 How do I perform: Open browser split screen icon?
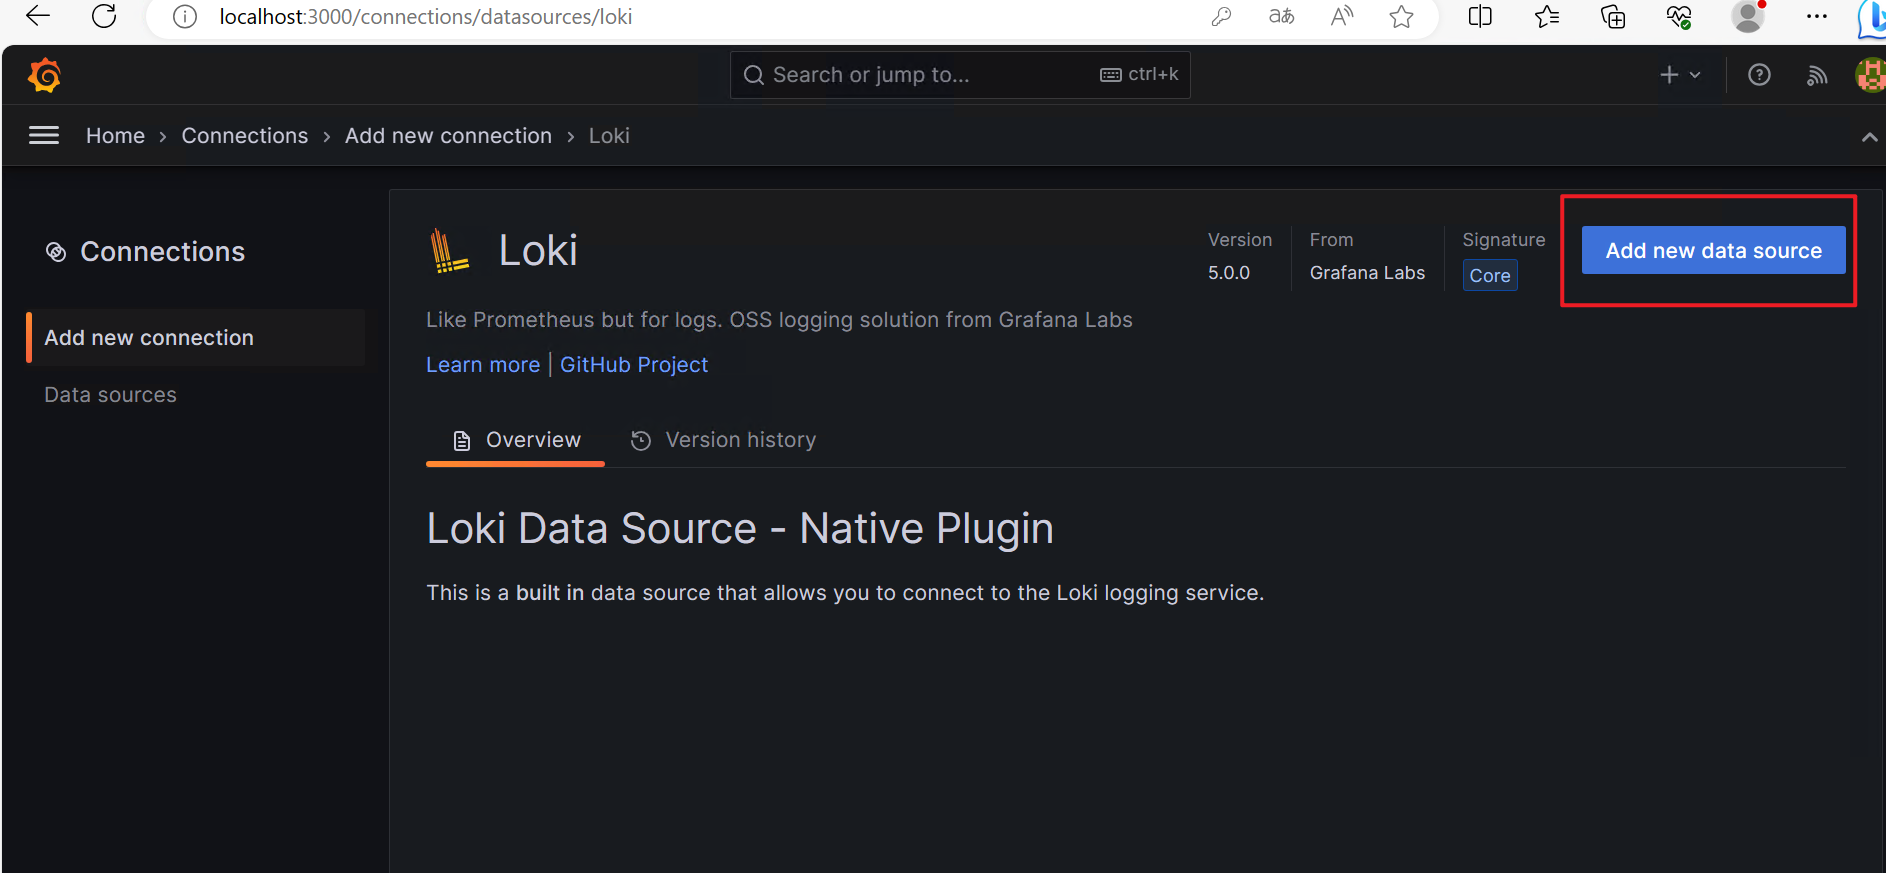[1480, 16]
